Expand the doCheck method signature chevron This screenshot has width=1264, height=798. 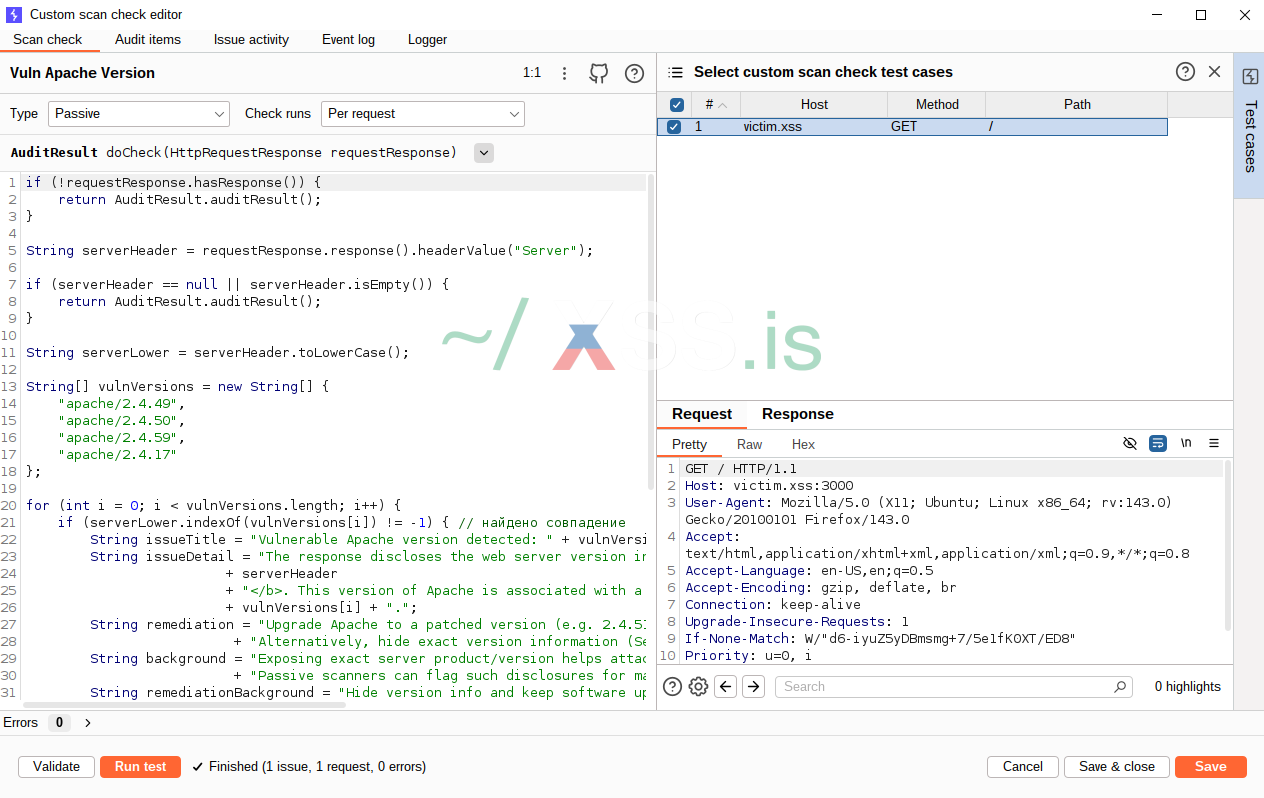coord(483,153)
